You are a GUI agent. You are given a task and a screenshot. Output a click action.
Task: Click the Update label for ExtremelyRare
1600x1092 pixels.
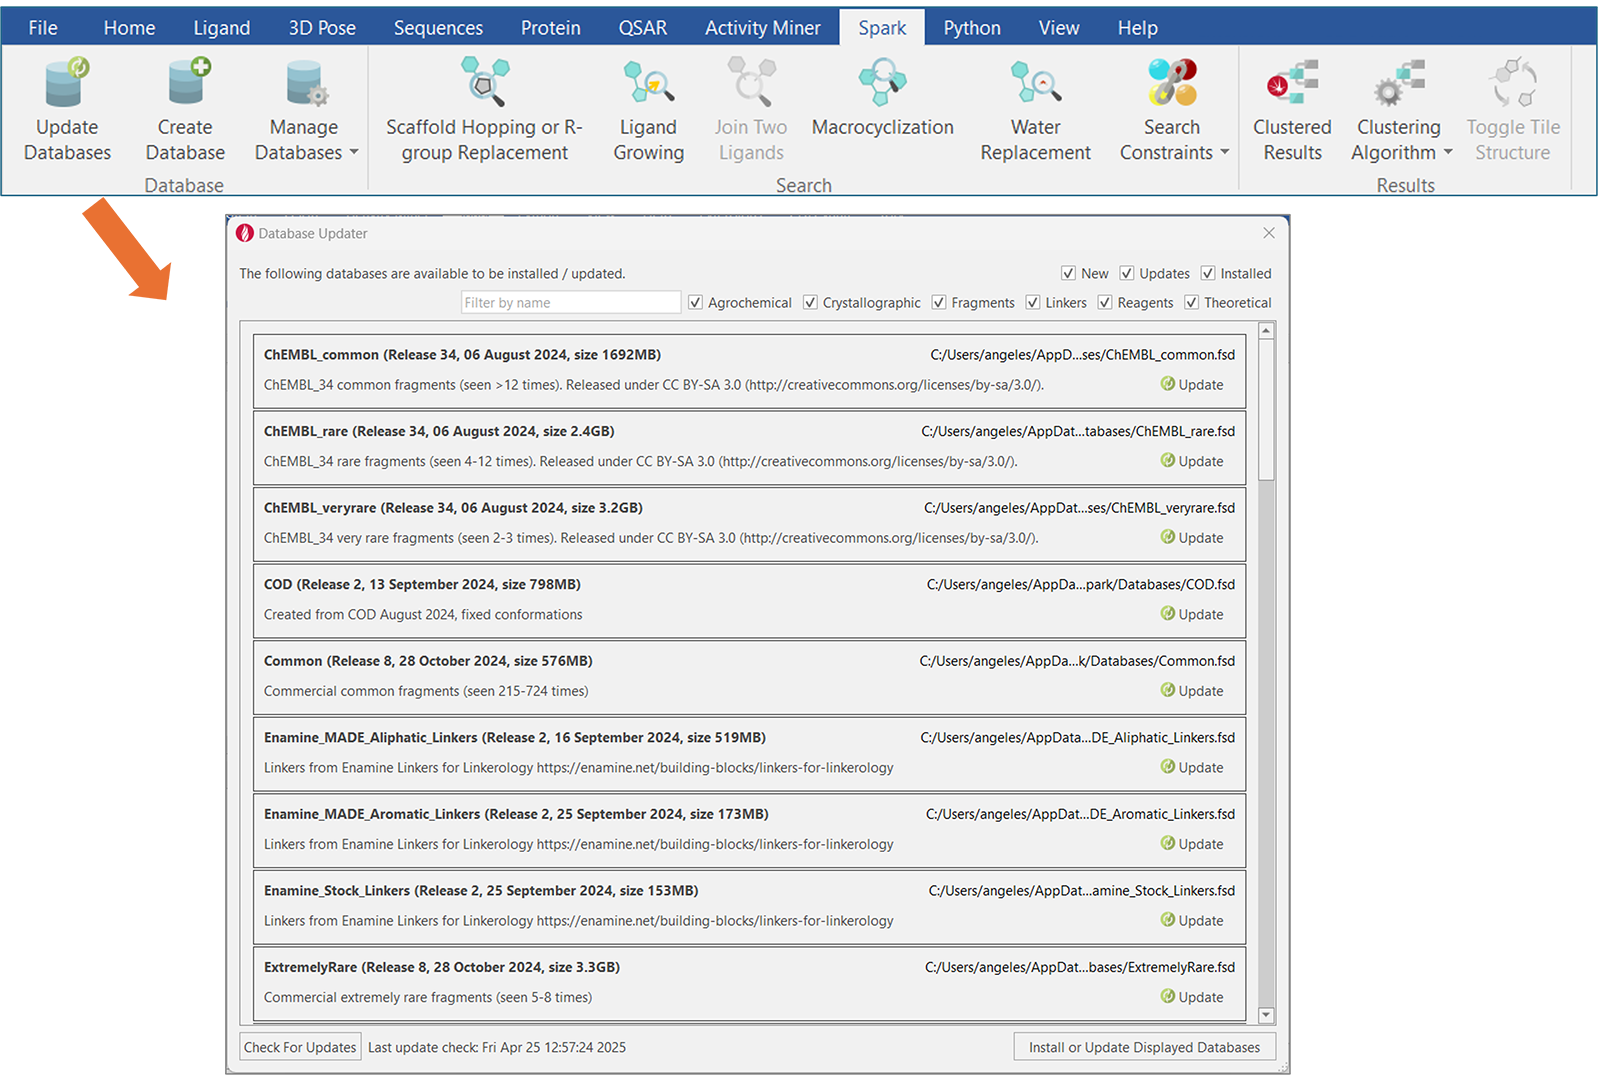(x=1201, y=997)
